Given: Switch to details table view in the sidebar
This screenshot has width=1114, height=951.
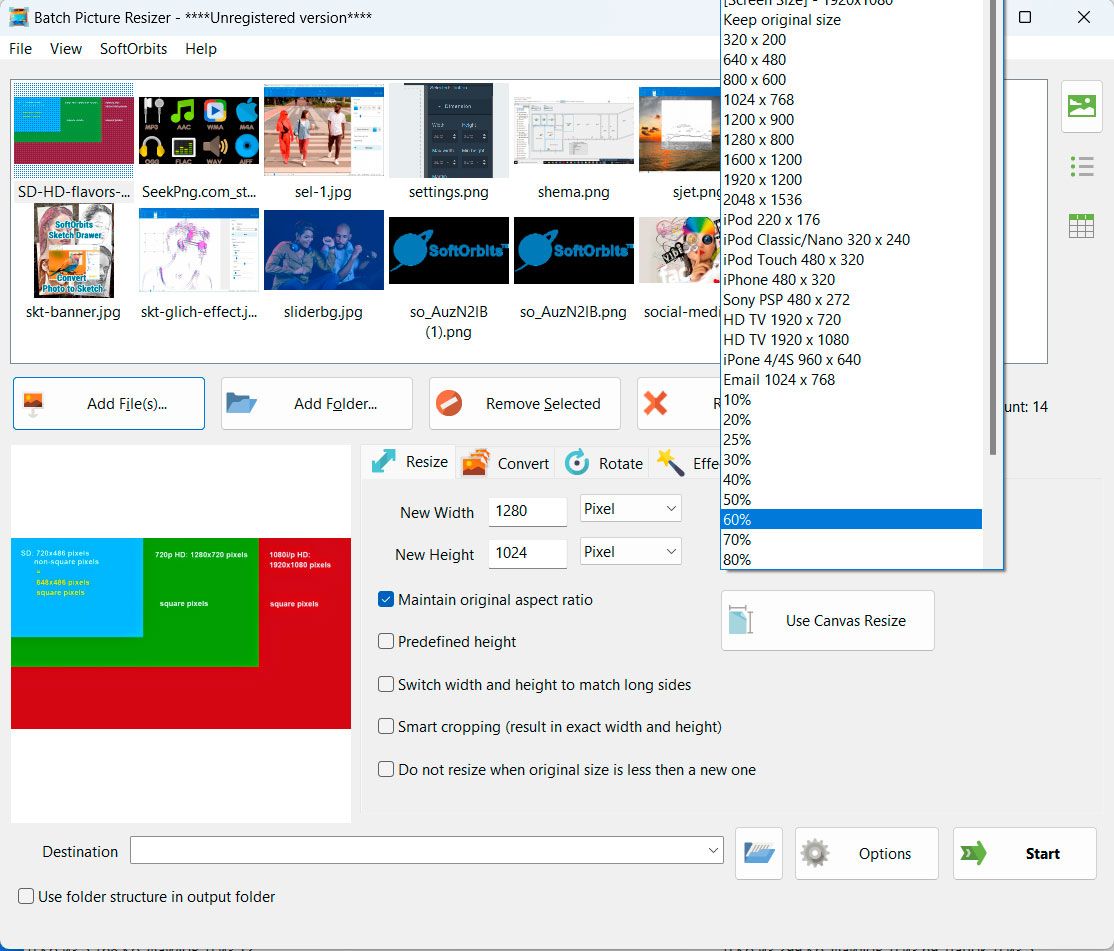Looking at the screenshot, I should pyautogui.click(x=1081, y=225).
